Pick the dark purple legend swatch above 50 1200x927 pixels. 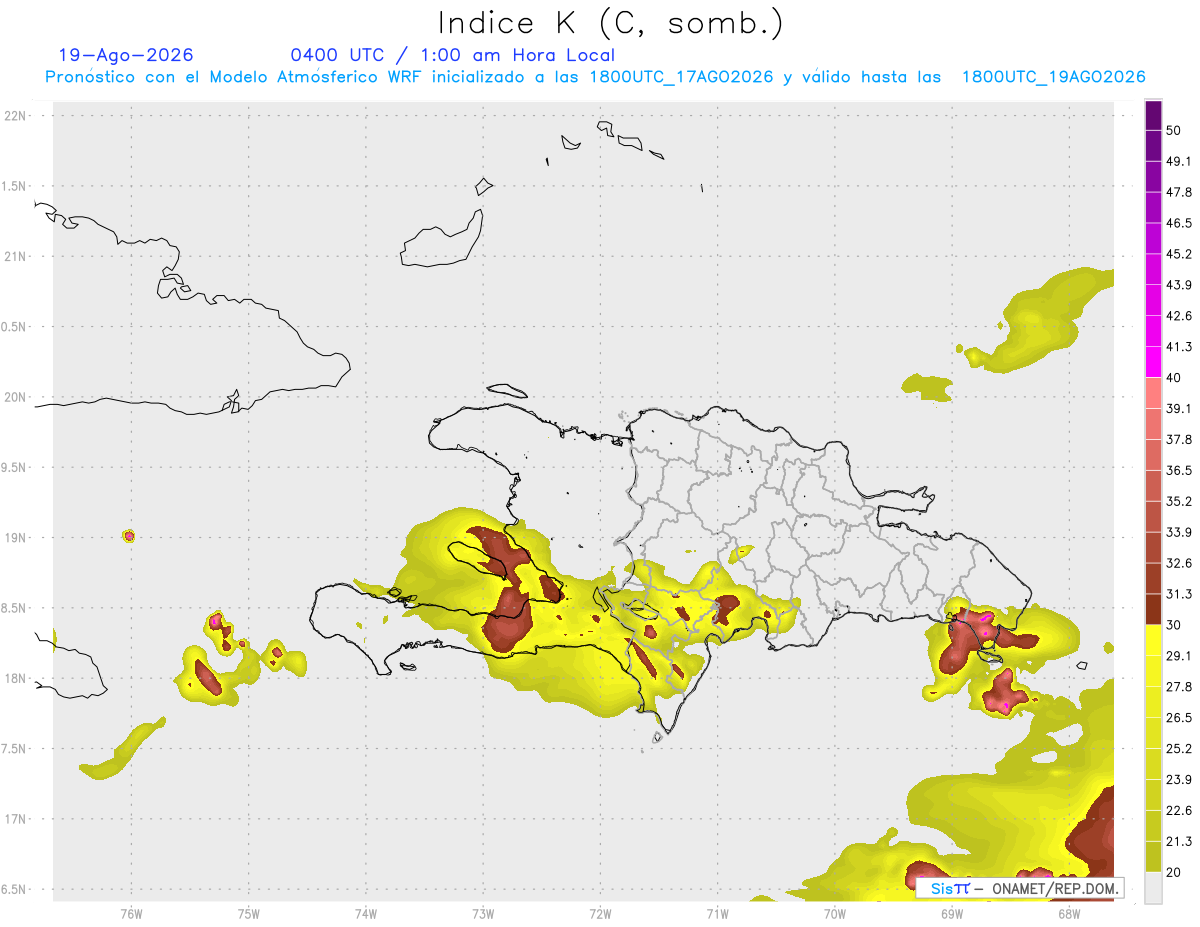click(x=1153, y=115)
